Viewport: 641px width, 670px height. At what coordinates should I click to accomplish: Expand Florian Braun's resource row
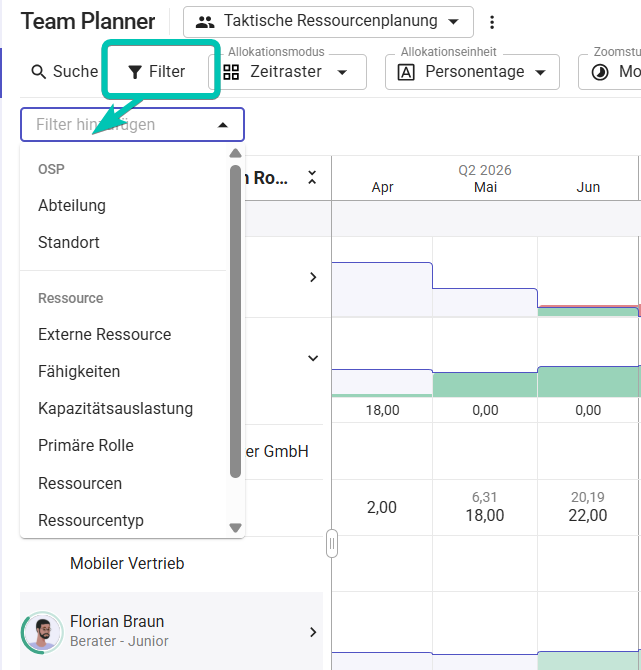pos(313,632)
